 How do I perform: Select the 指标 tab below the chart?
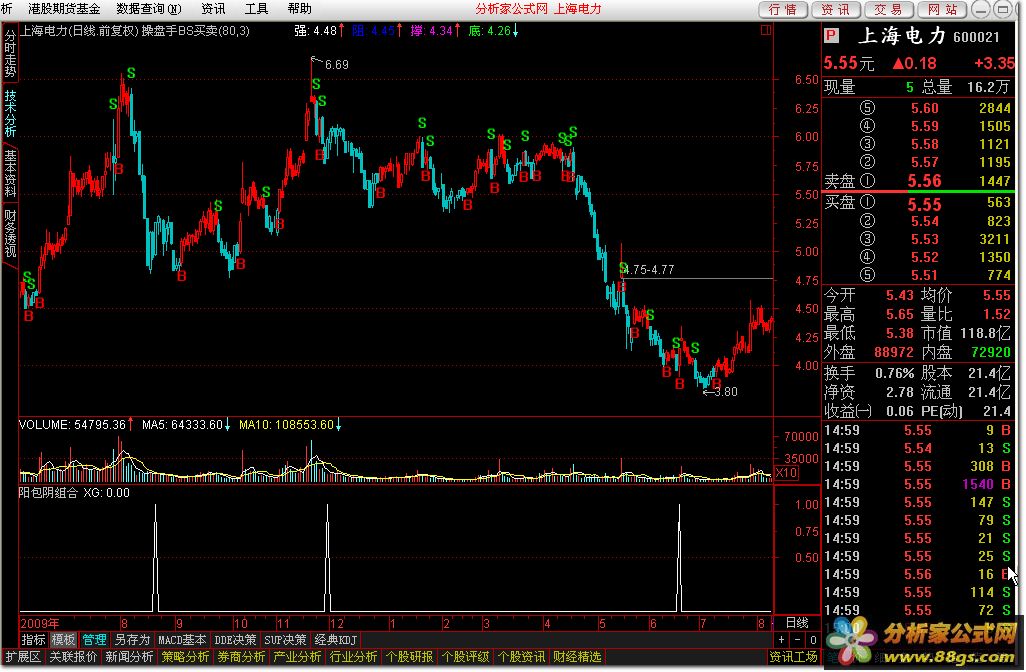point(33,640)
